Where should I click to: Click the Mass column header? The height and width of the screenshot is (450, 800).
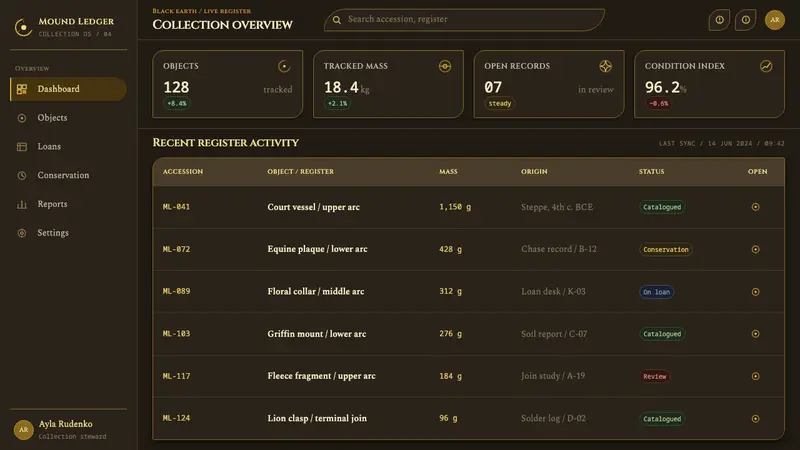tap(448, 172)
